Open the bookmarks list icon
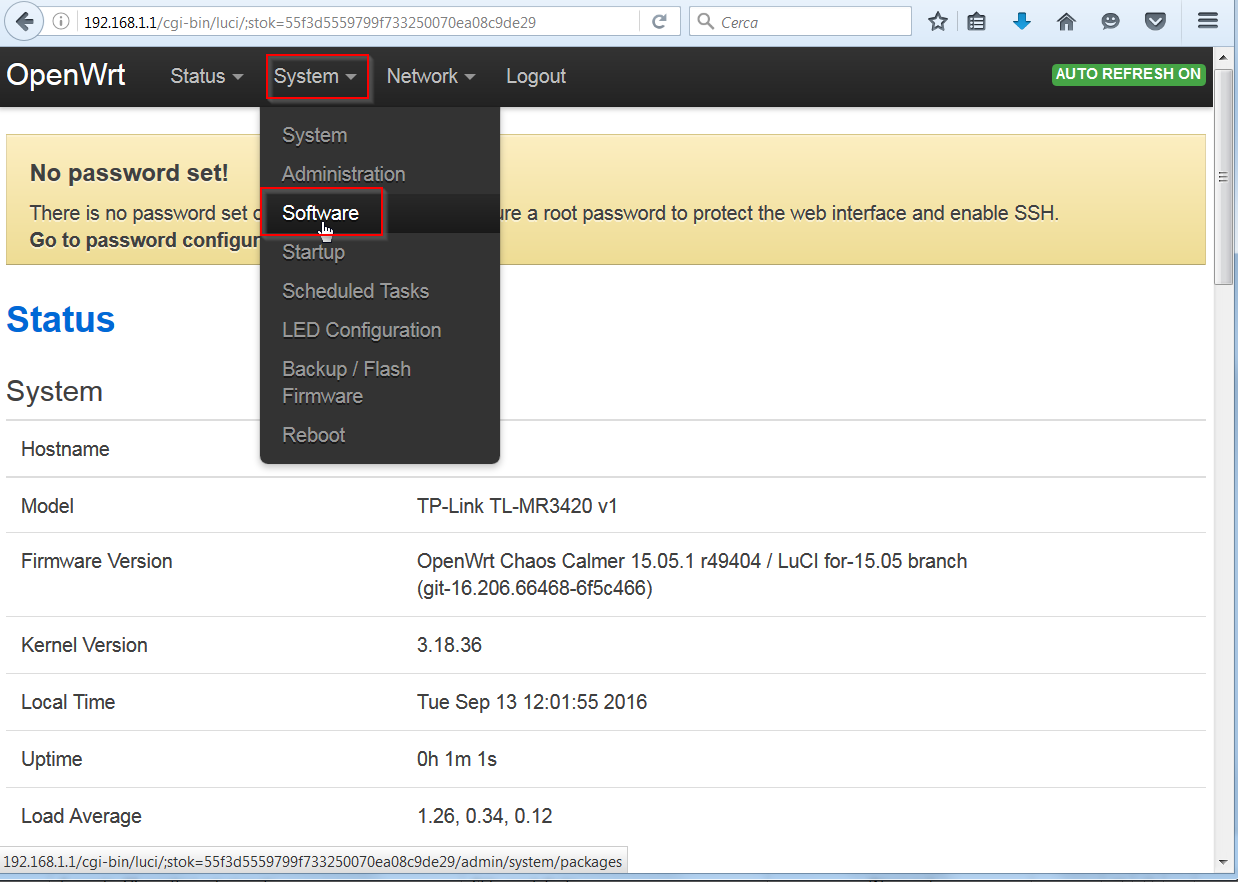Screen dimensions: 1238x882 tap(977, 21)
